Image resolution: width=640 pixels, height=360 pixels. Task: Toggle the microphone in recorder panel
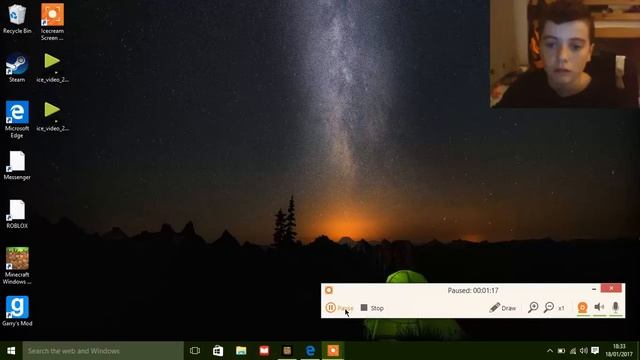(616, 307)
